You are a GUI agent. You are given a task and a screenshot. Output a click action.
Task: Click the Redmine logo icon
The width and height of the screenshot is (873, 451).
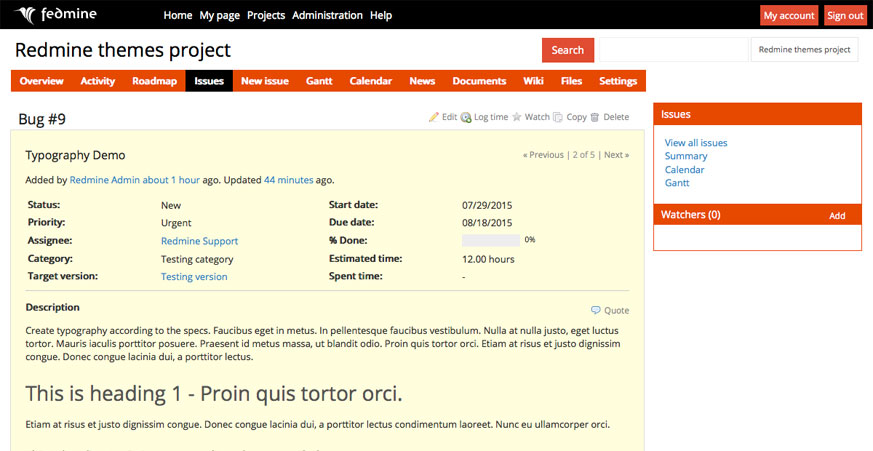point(26,14)
